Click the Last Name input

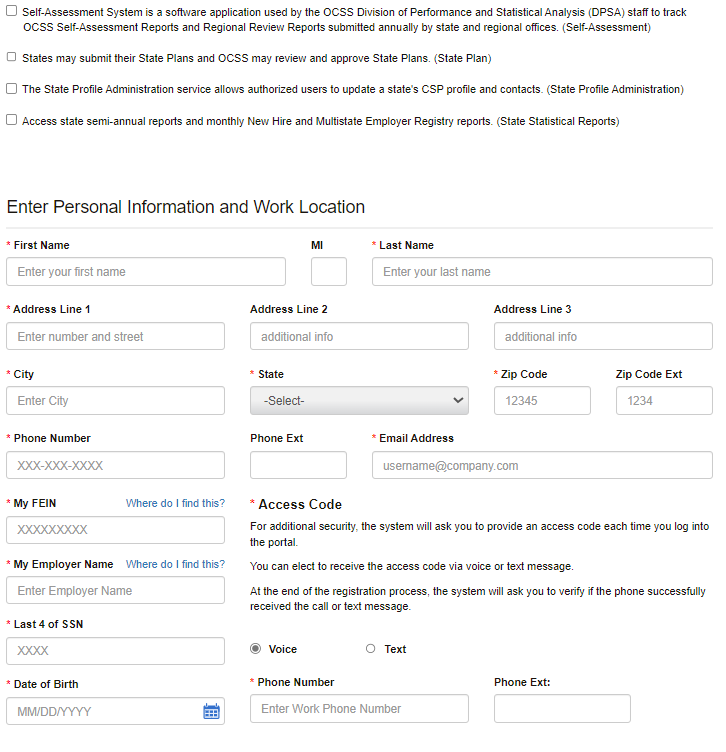click(542, 272)
